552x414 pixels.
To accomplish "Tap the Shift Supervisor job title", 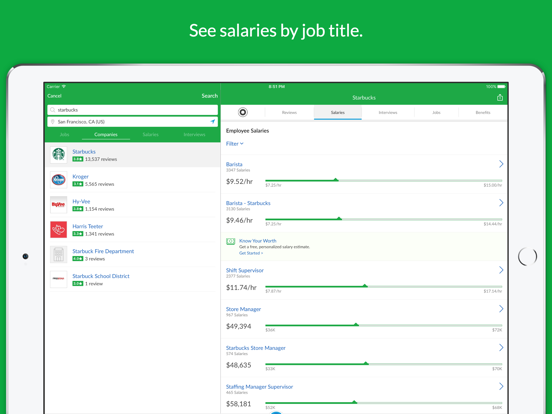I will pos(245,270).
